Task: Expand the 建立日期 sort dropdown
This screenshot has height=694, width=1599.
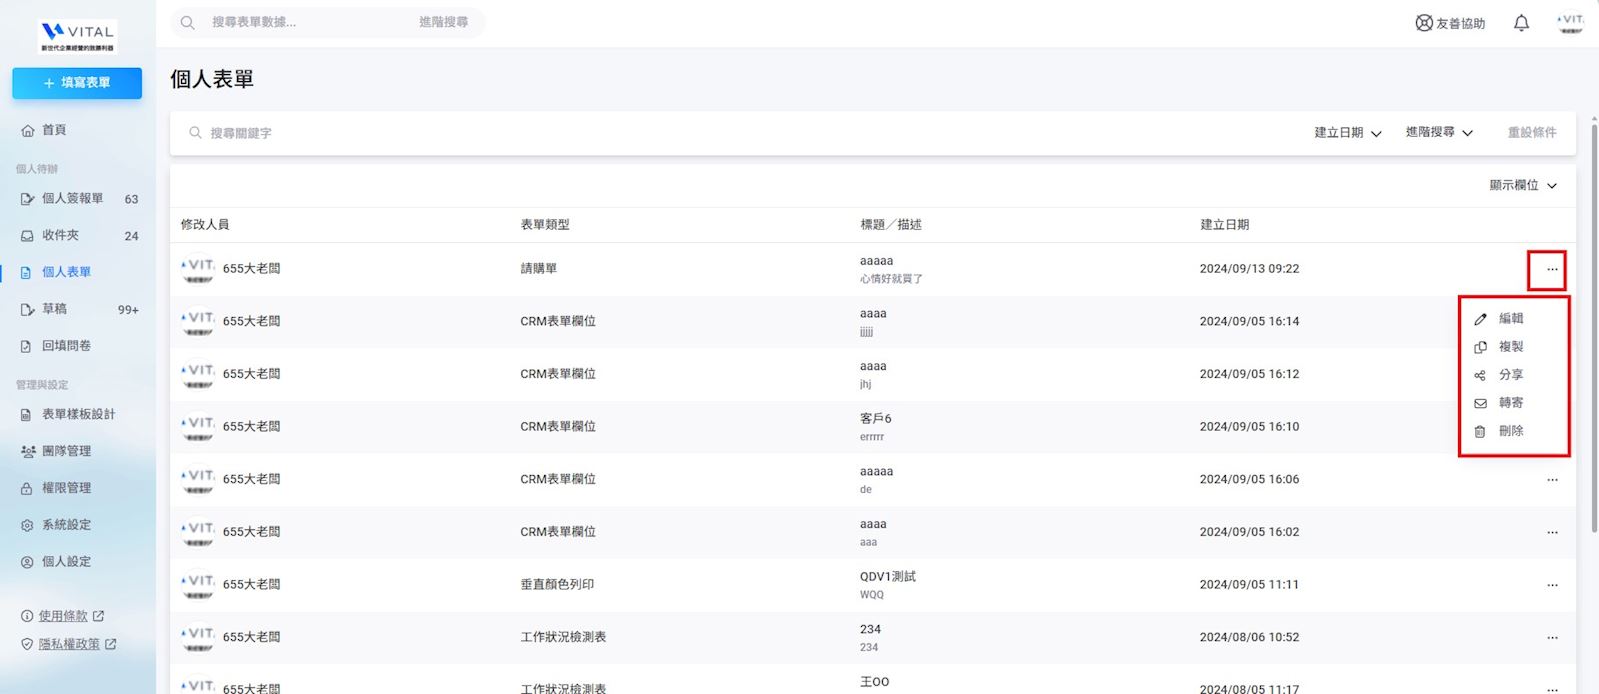Action: (1347, 133)
